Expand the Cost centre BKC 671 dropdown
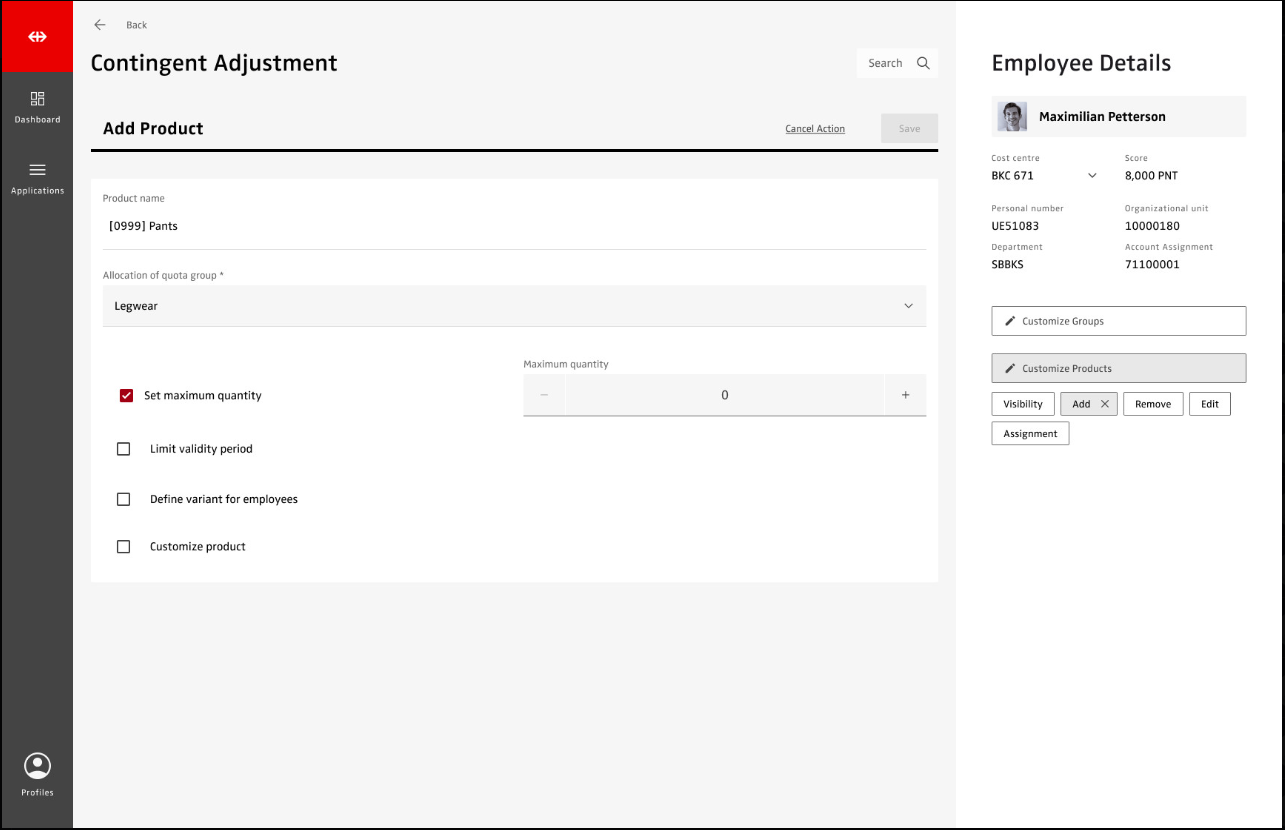The width and height of the screenshot is (1285, 830). coord(1092,176)
